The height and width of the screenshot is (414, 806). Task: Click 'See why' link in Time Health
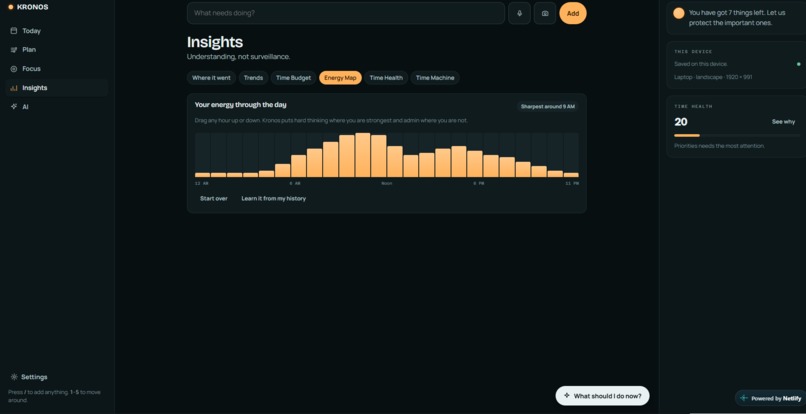click(783, 122)
